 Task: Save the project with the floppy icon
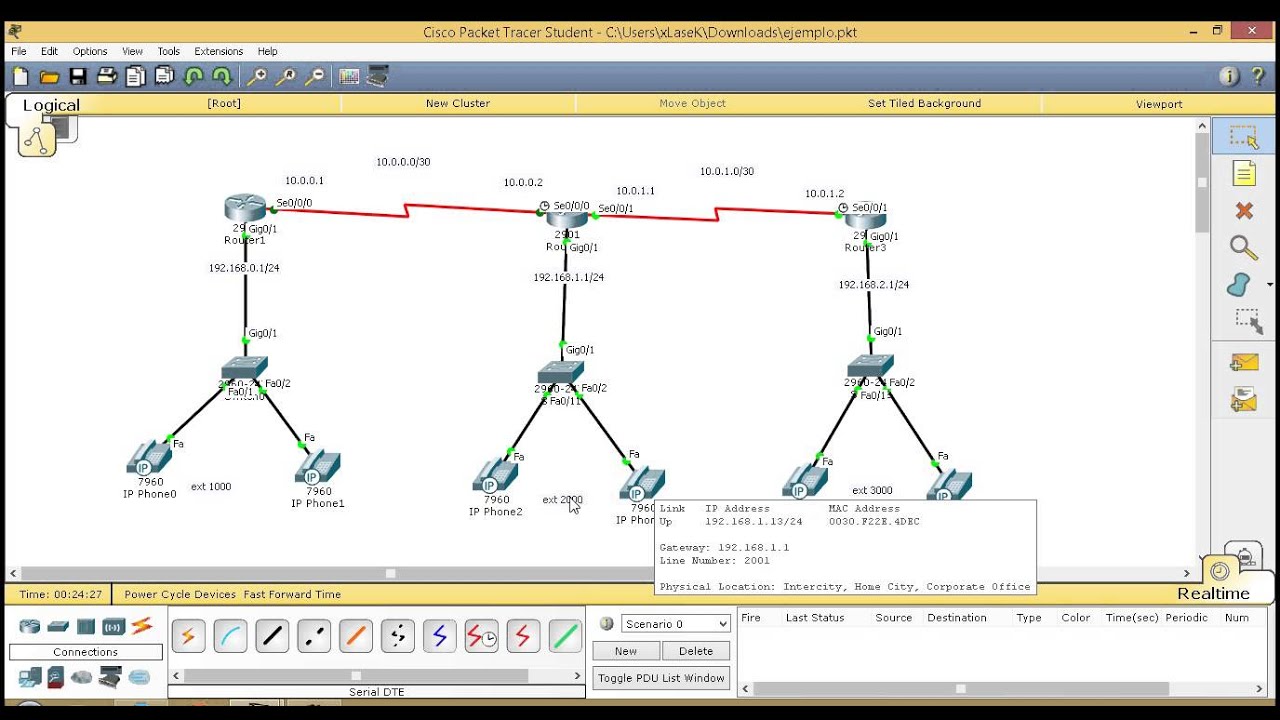(78, 77)
